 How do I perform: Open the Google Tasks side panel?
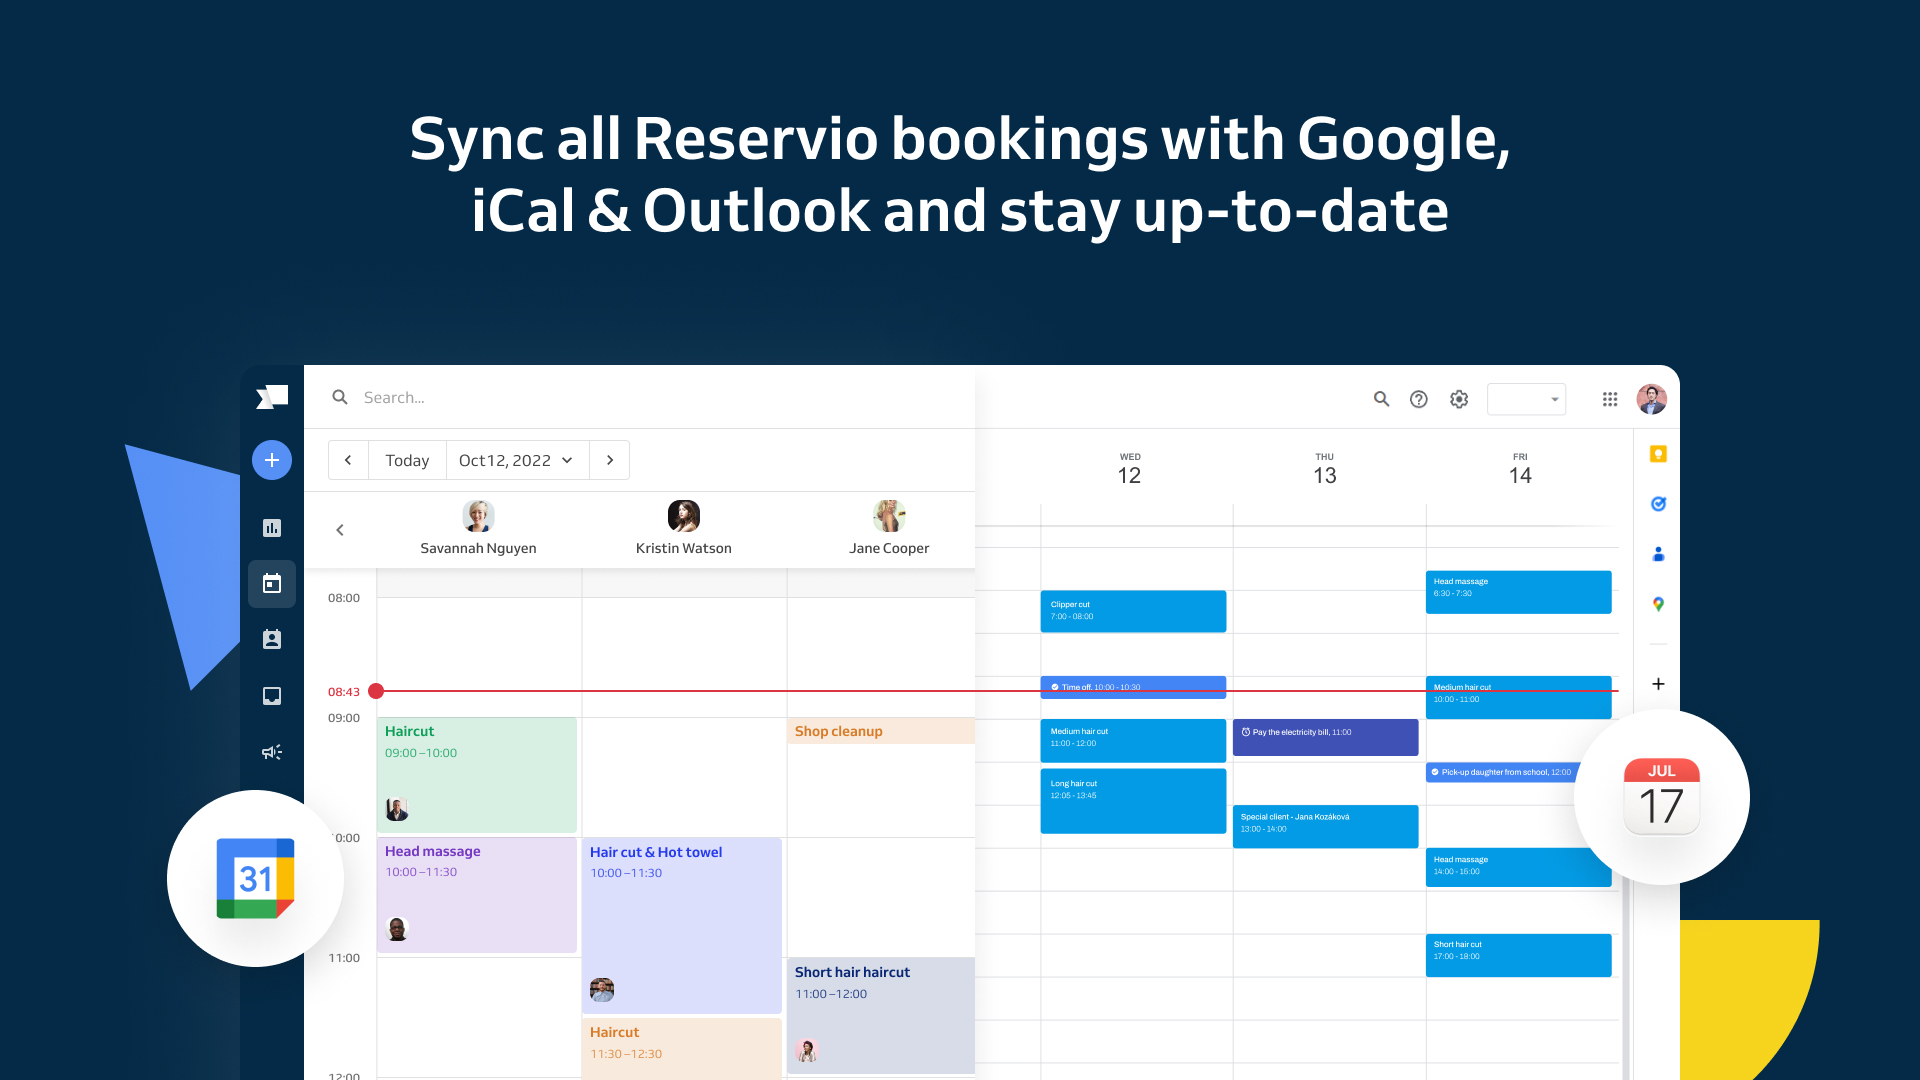[1657, 503]
